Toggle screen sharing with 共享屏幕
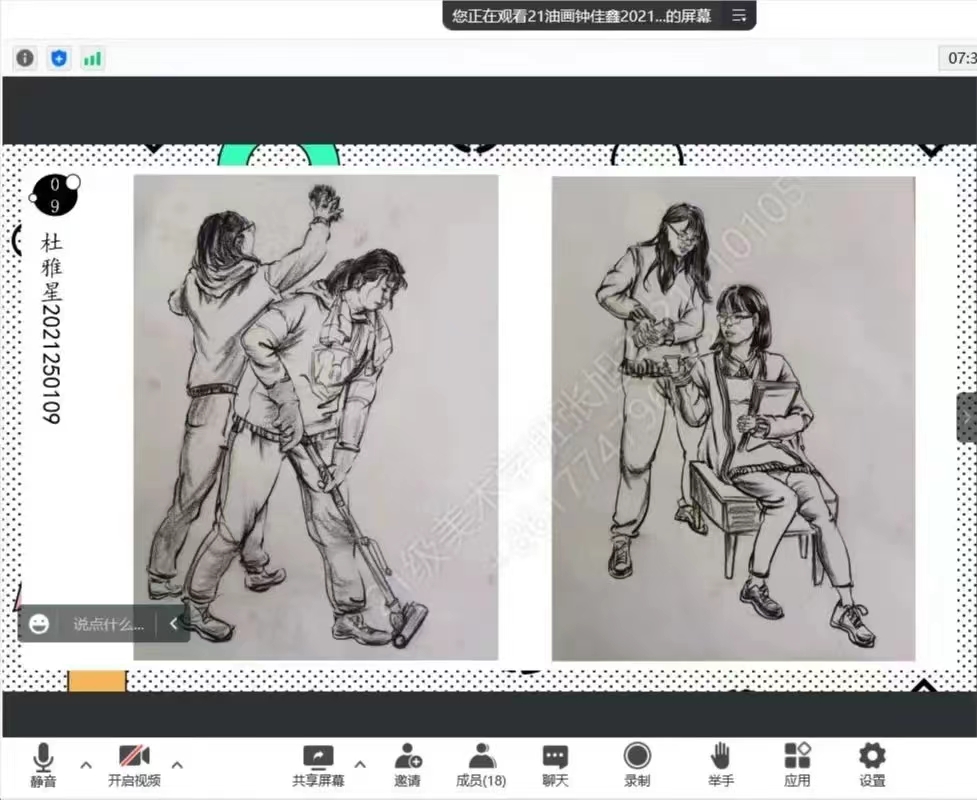Screen dimensions: 977x800 click(317, 764)
